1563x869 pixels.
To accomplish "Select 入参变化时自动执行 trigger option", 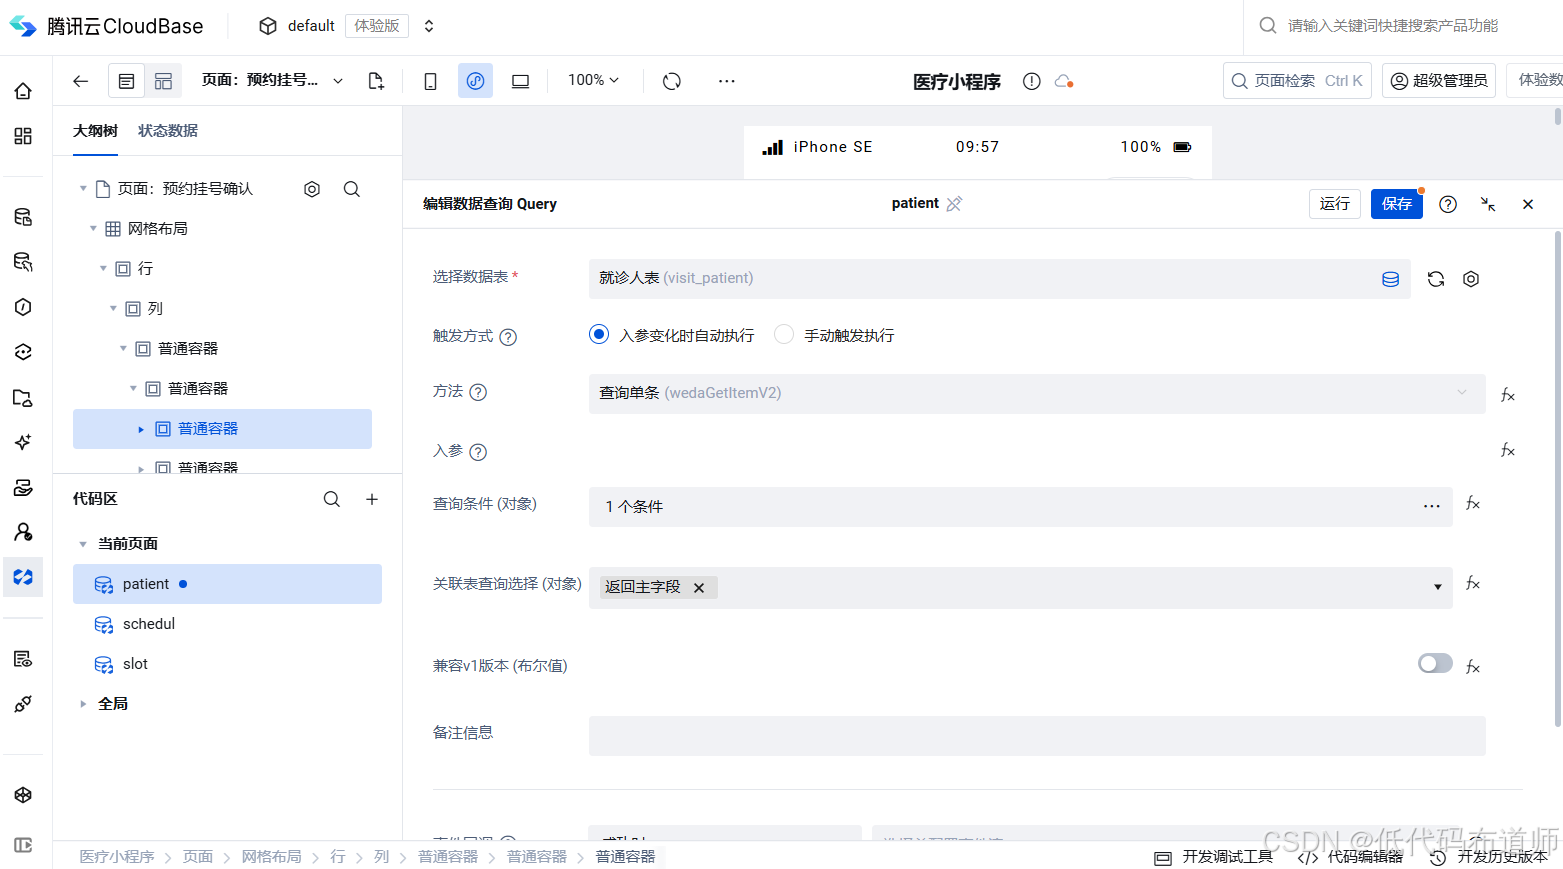I will [598, 334].
